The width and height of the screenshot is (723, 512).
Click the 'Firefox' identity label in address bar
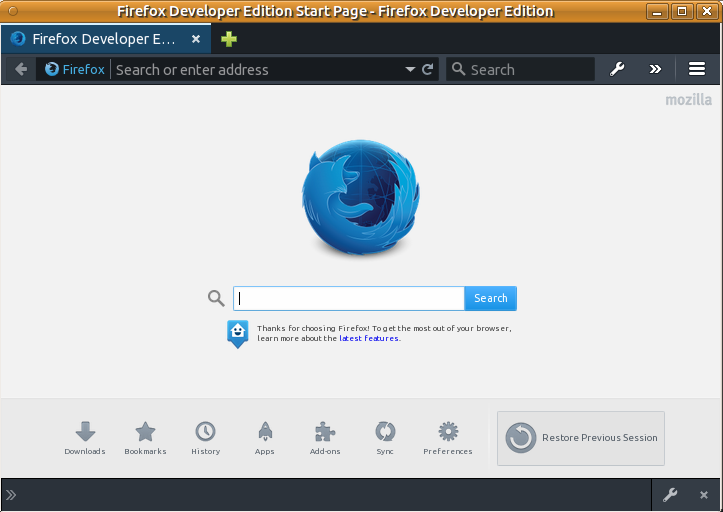click(x=83, y=69)
